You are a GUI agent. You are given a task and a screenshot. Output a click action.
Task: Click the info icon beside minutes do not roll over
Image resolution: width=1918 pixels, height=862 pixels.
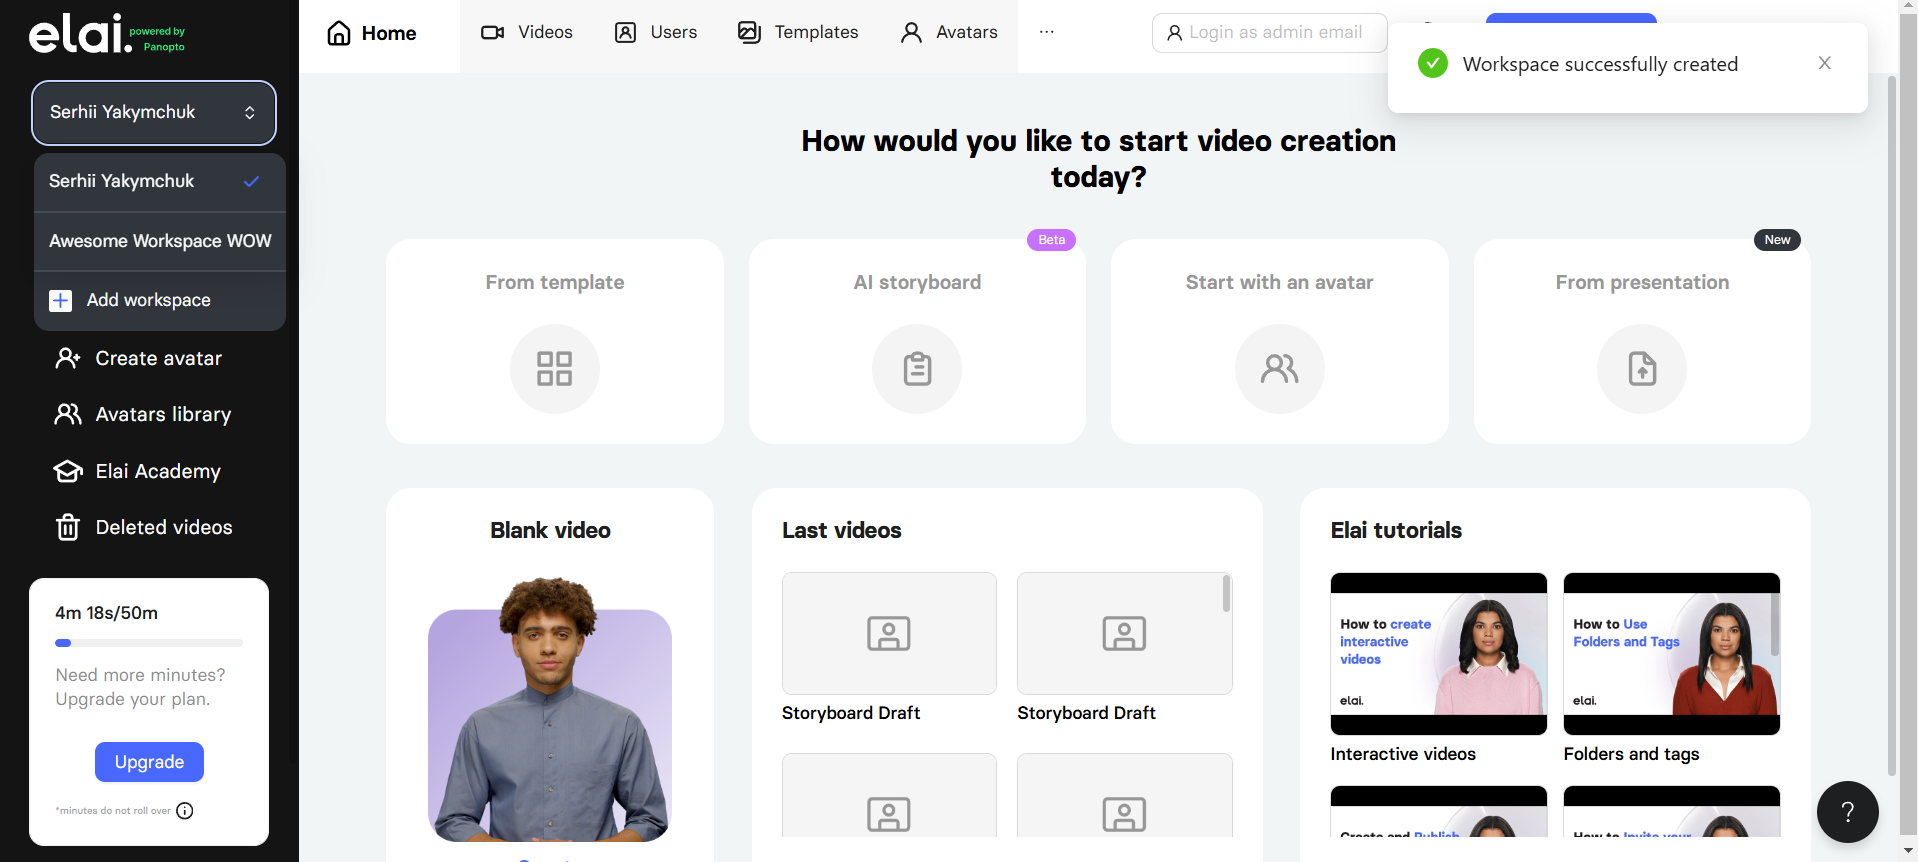185,811
